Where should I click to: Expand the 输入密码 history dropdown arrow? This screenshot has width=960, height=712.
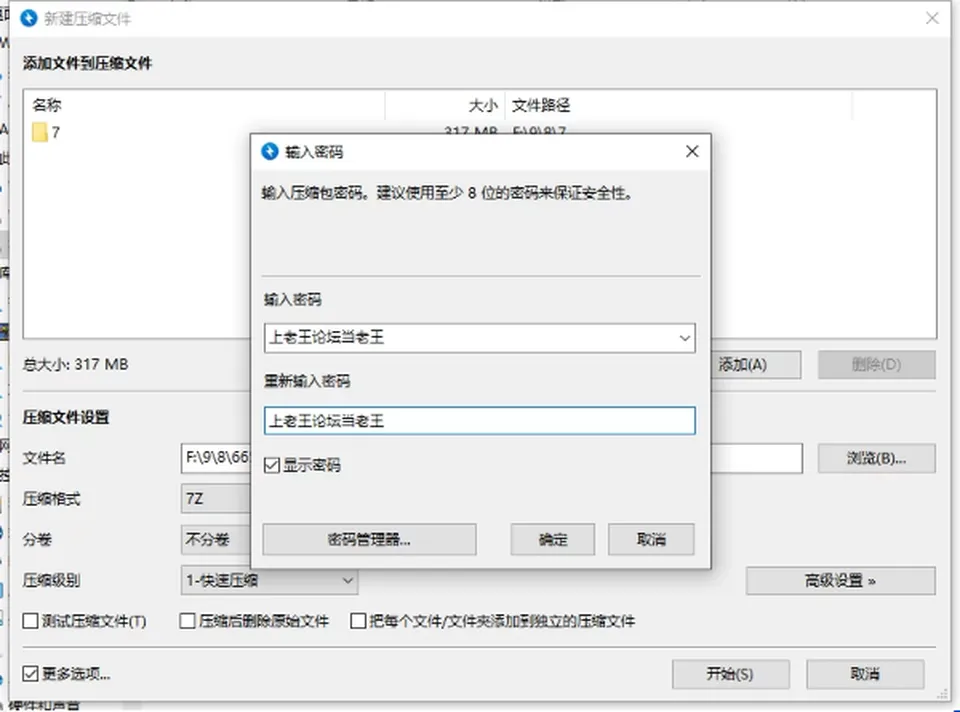pos(684,338)
